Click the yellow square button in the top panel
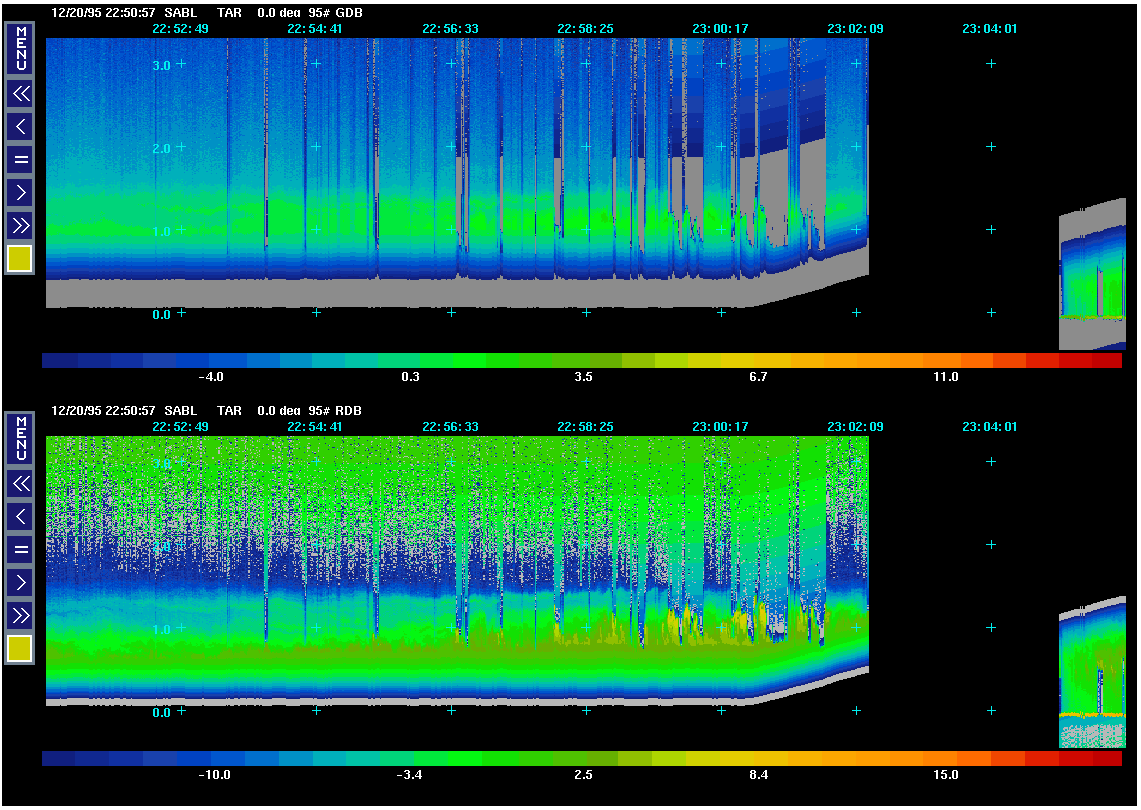 (x=20, y=259)
